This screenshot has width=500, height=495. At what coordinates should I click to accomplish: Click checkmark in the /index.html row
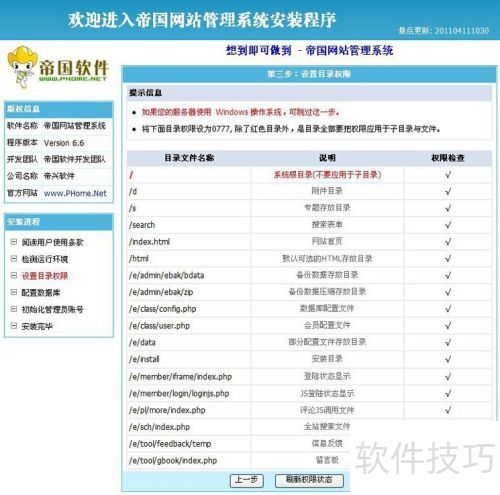[448, 242]
